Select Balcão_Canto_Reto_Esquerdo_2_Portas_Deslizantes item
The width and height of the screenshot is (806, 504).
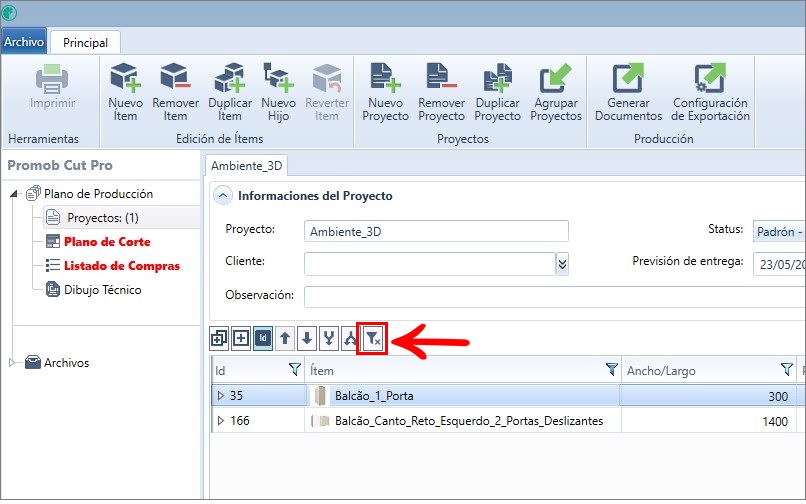[x=463, y=421]
